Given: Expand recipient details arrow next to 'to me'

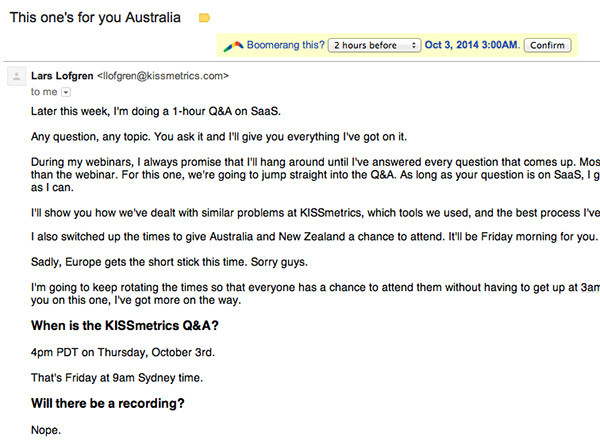Looking at the screenshot, I should coord(66,92).
